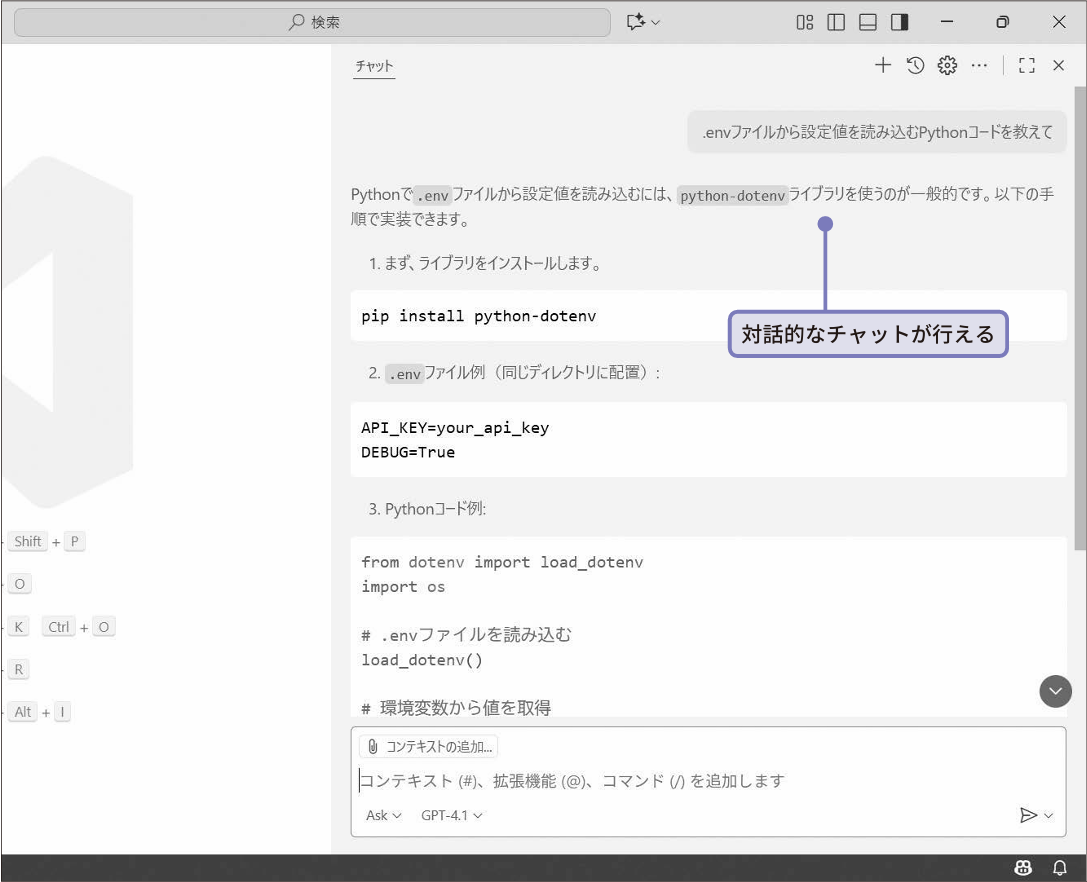Viewport: 1087px width, 882px height.
Task: Toggle the primary side bar
Action: [x=836, y=22]
